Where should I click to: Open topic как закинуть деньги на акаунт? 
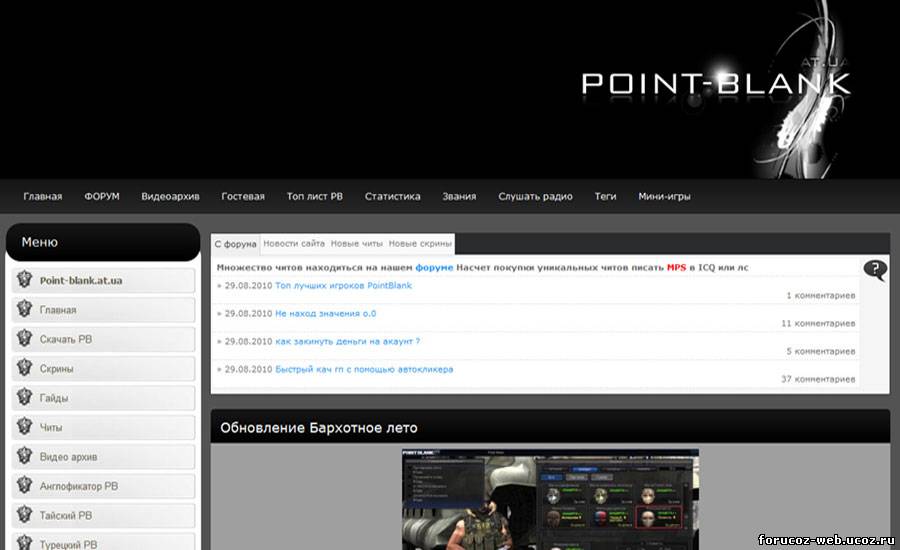click(347, 341)
